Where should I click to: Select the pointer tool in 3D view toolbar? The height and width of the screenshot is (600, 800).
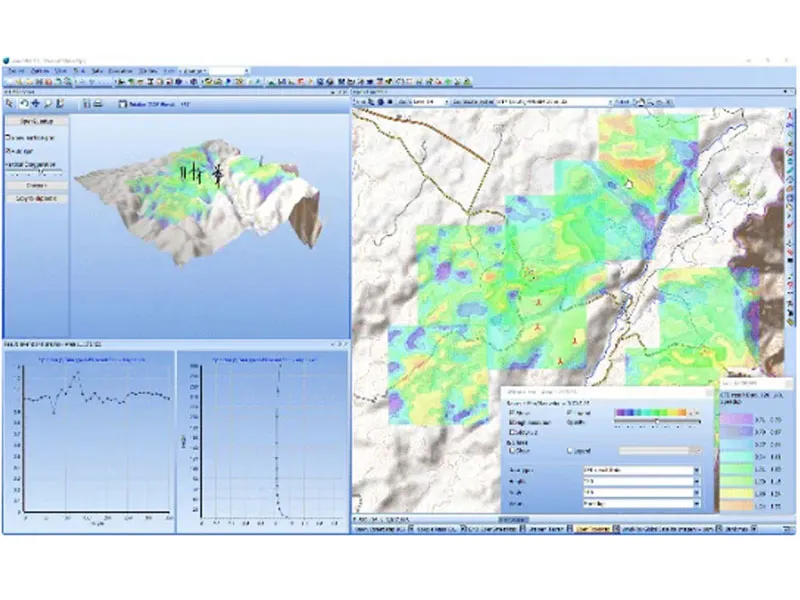point(9,102)
